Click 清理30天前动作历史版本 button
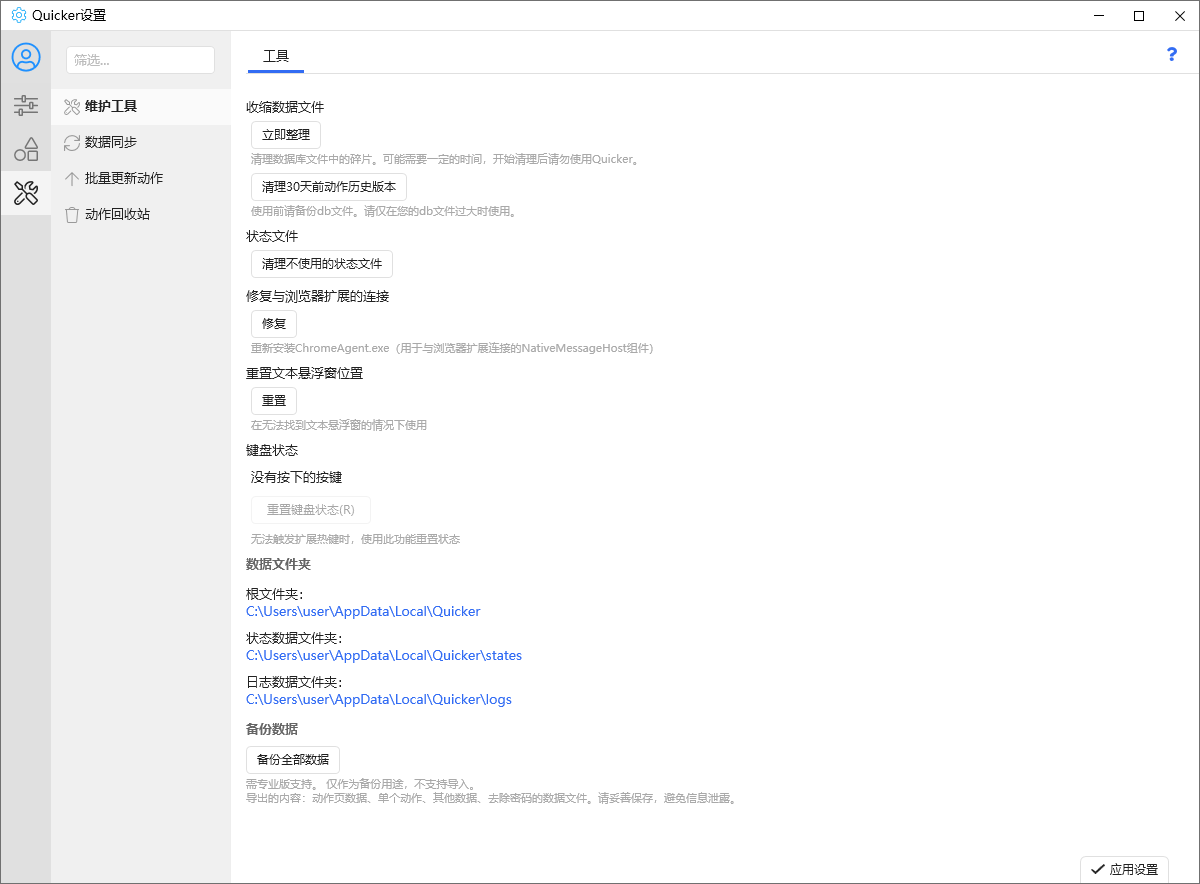Image resolution: width=1200 pixels, height=884 pixels. click(328, 187)
